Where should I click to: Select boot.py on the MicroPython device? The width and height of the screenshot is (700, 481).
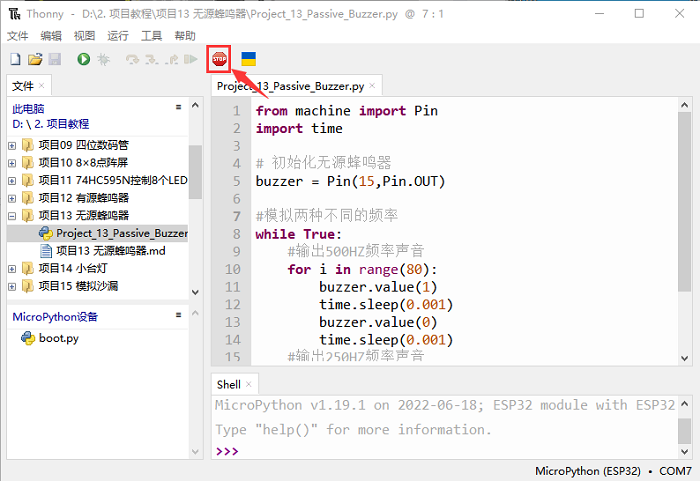[58, 338]
